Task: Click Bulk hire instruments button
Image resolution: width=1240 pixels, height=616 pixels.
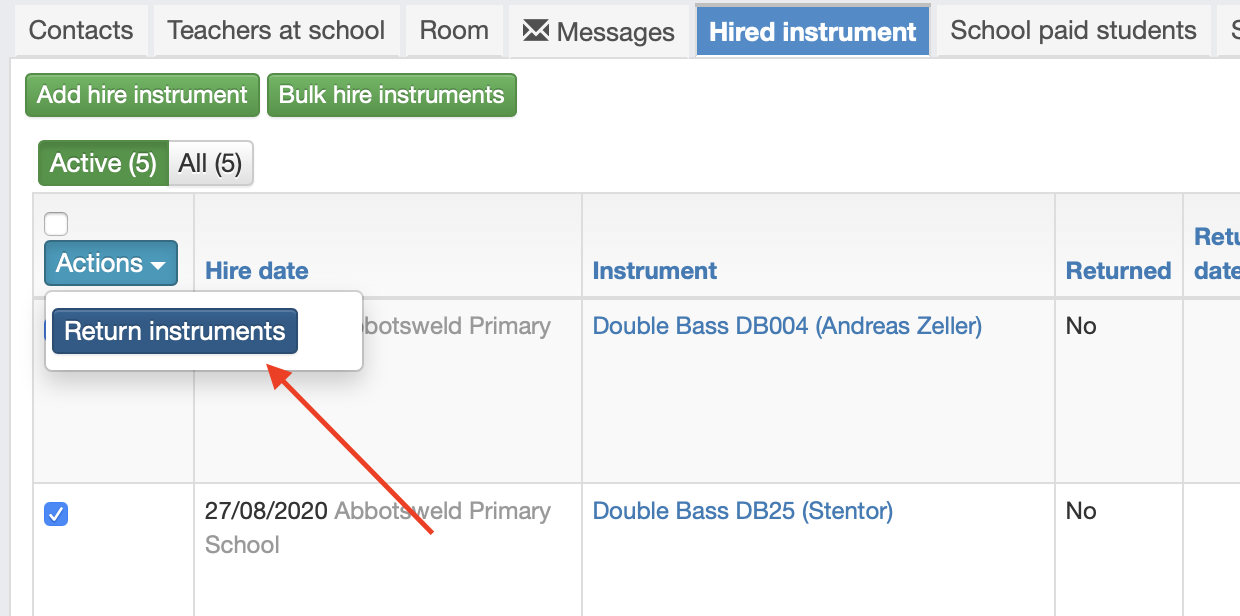Action: [392, 95]
